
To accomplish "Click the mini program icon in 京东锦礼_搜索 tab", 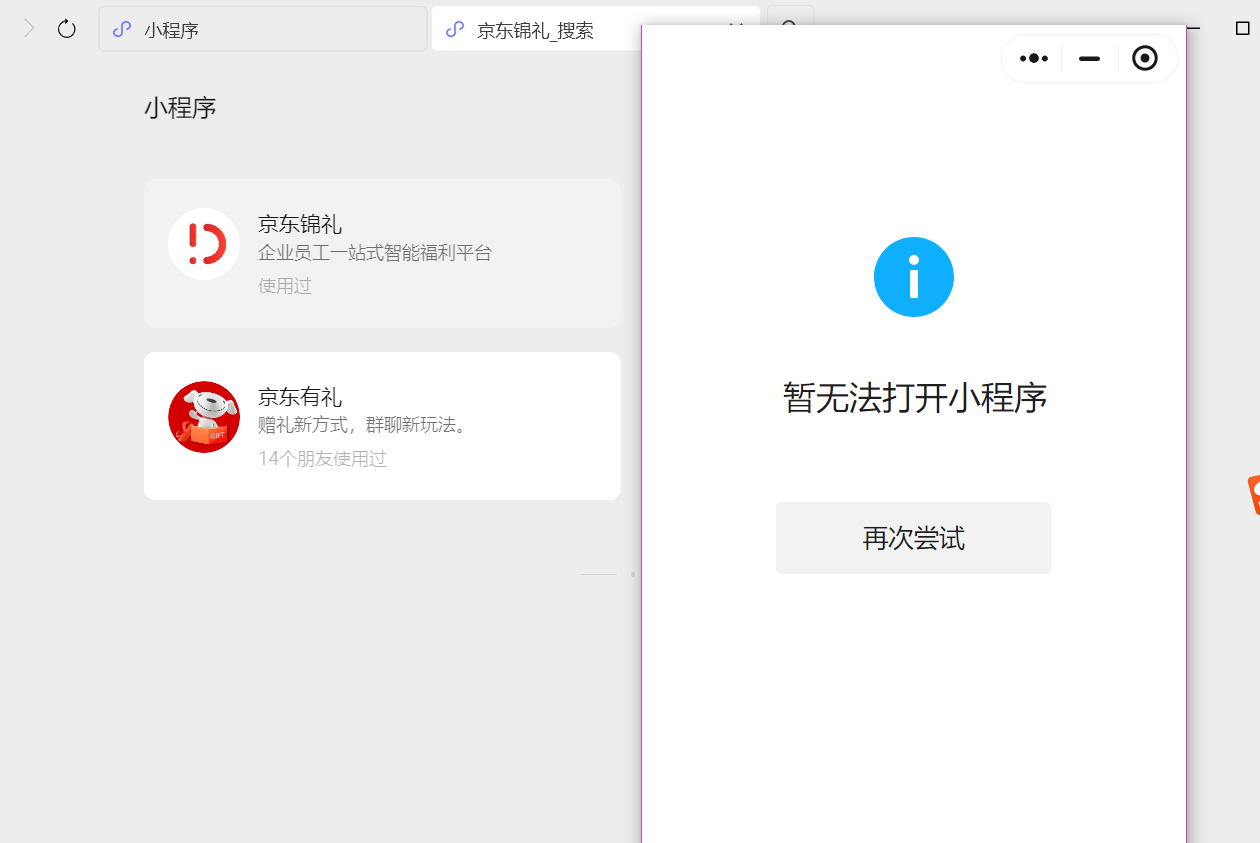I will click(455, 29).
